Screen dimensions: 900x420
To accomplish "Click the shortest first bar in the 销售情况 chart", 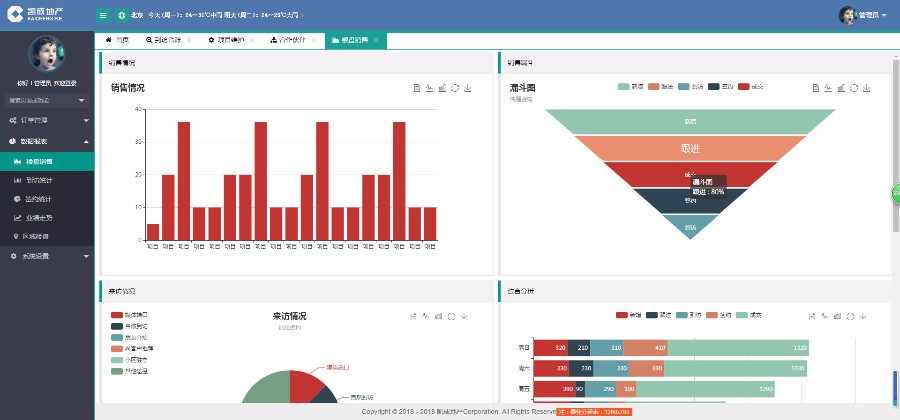I will coord(153,232).
